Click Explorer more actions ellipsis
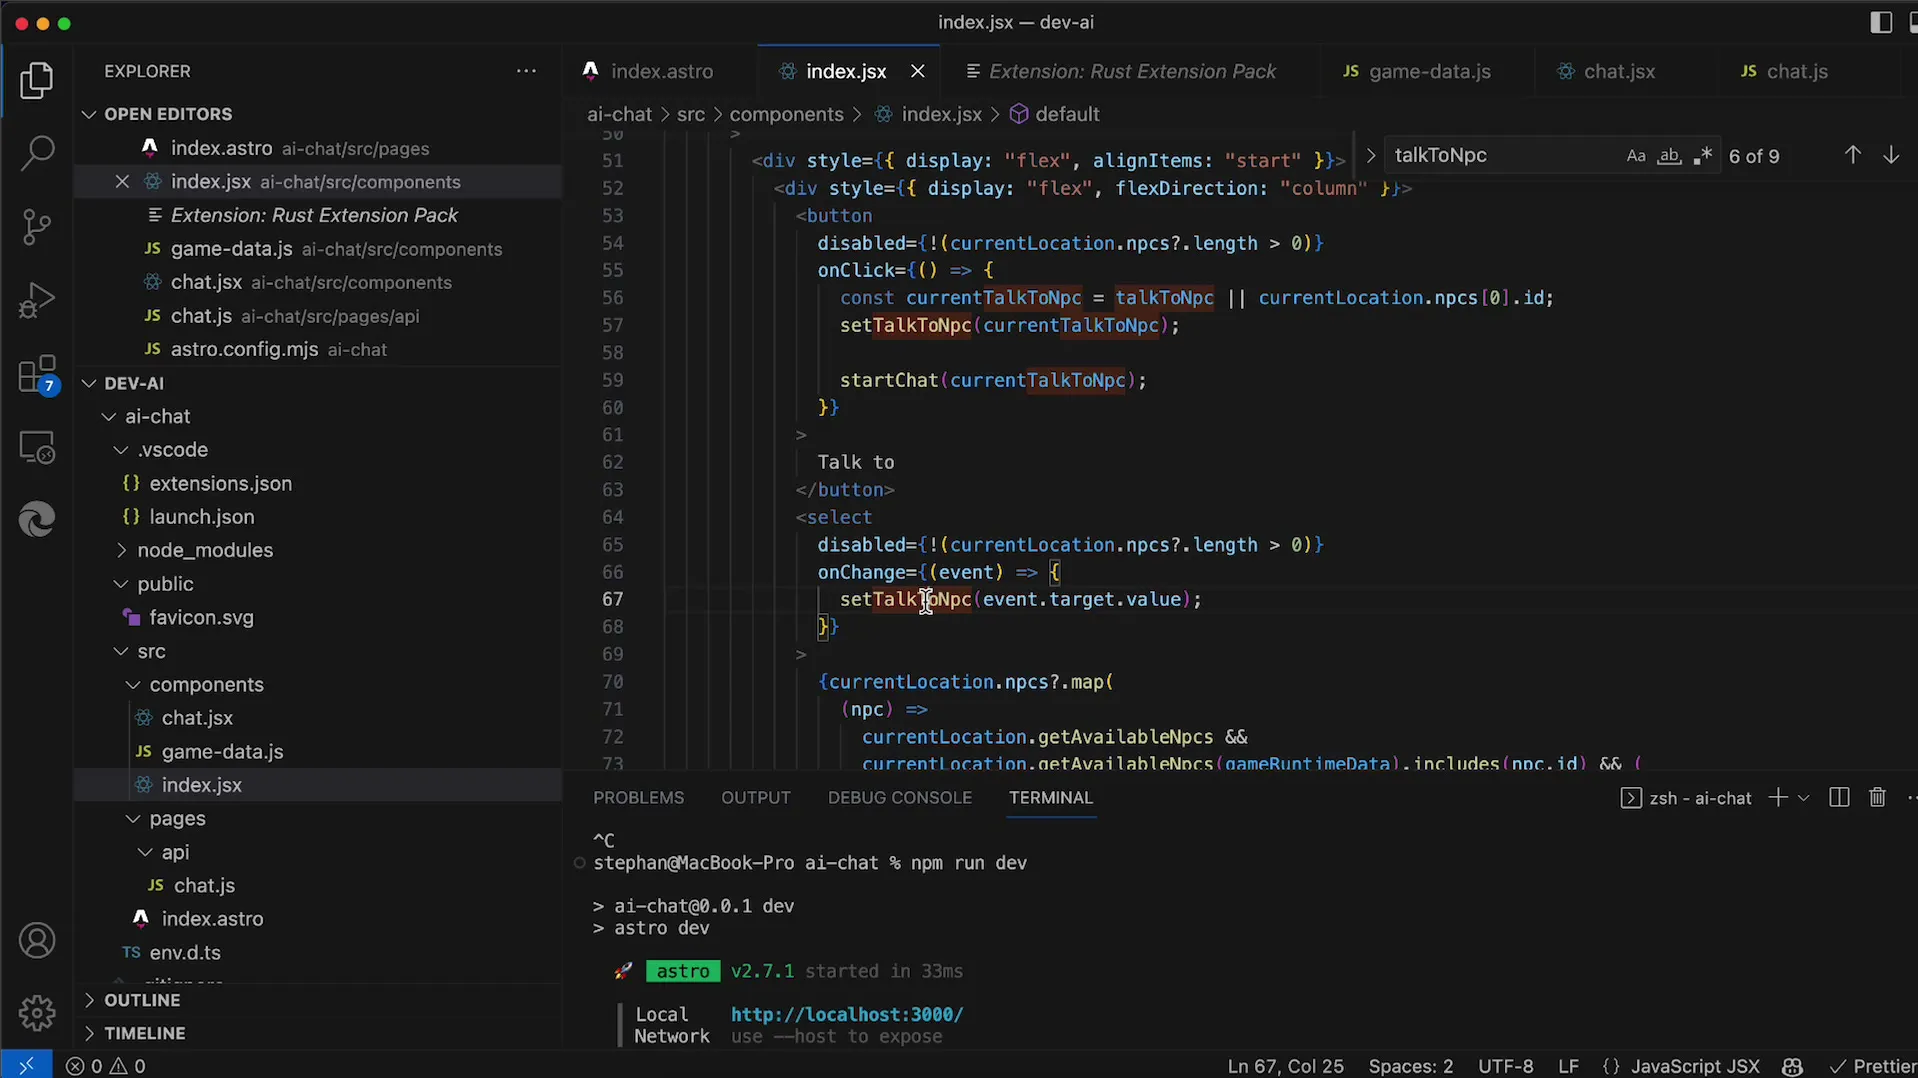 click(526, 71)
